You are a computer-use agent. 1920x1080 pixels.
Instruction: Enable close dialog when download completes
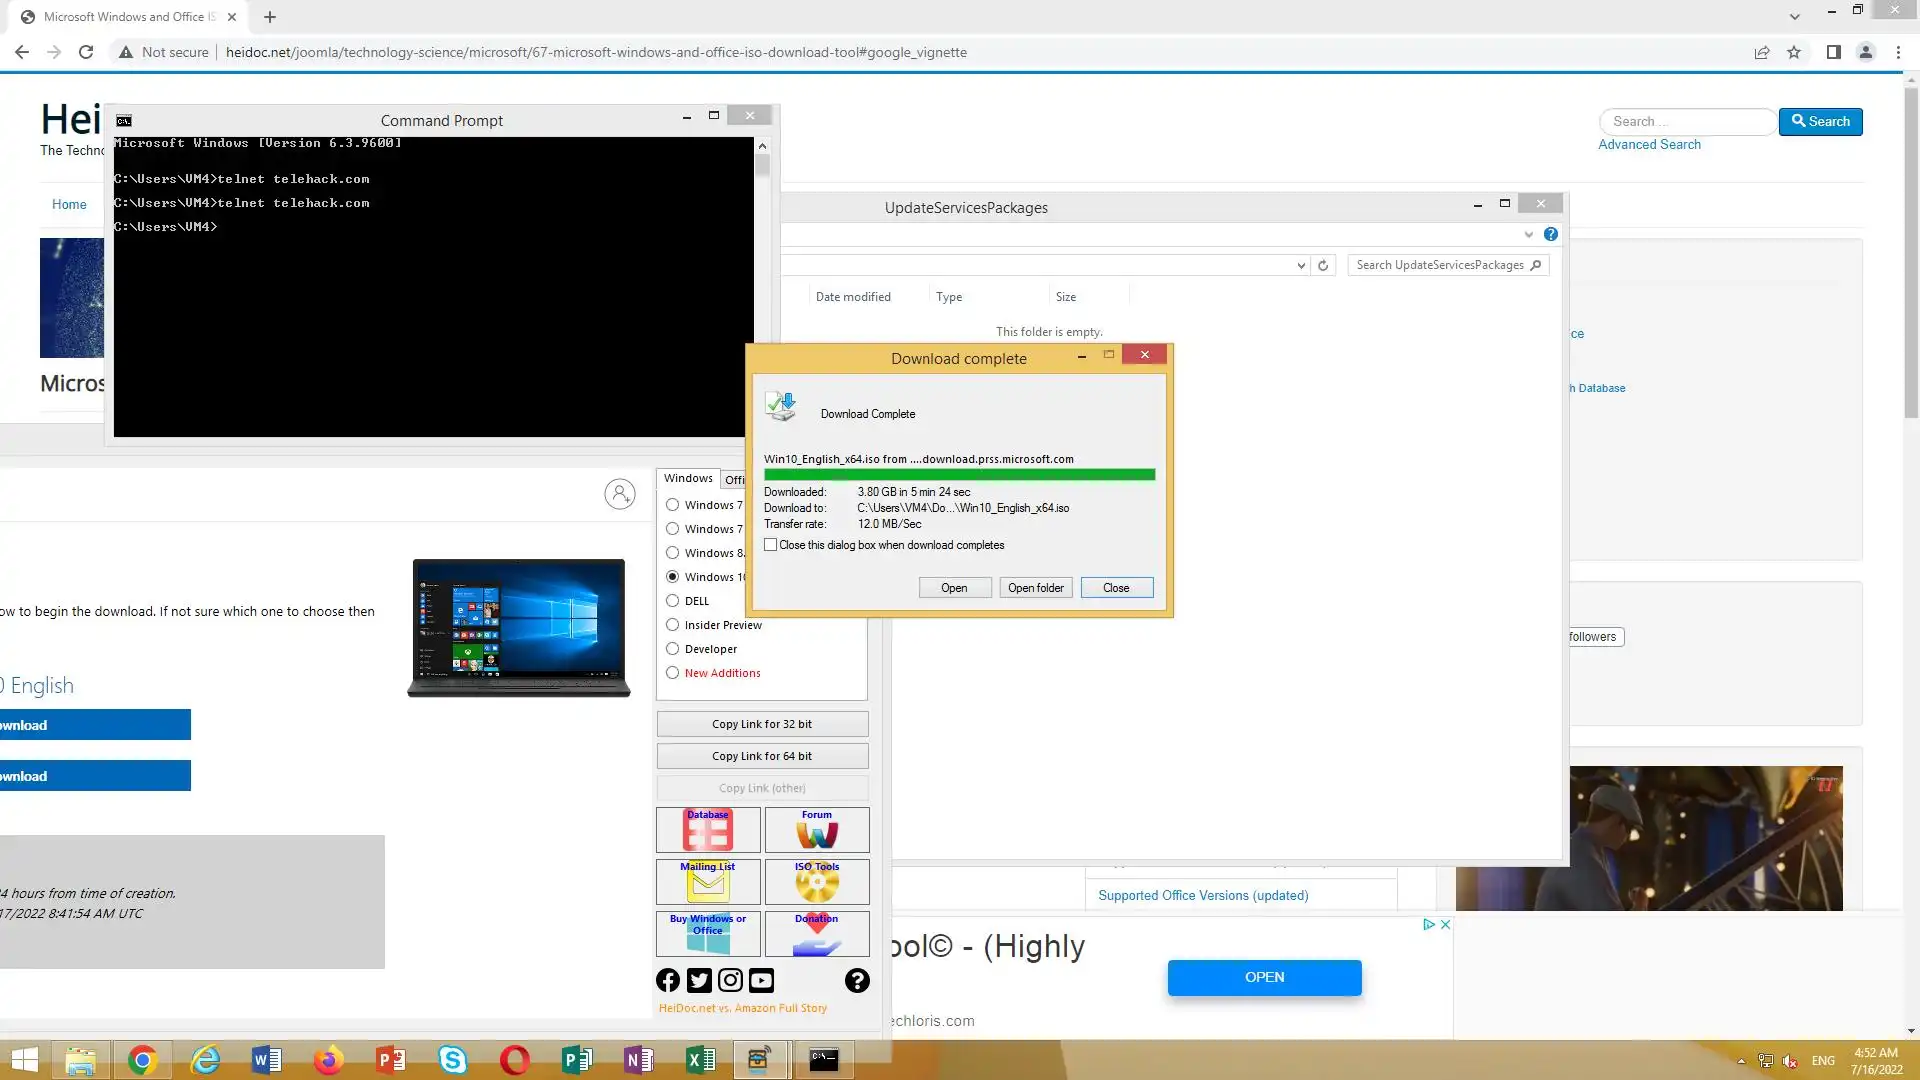click(771, 545)
